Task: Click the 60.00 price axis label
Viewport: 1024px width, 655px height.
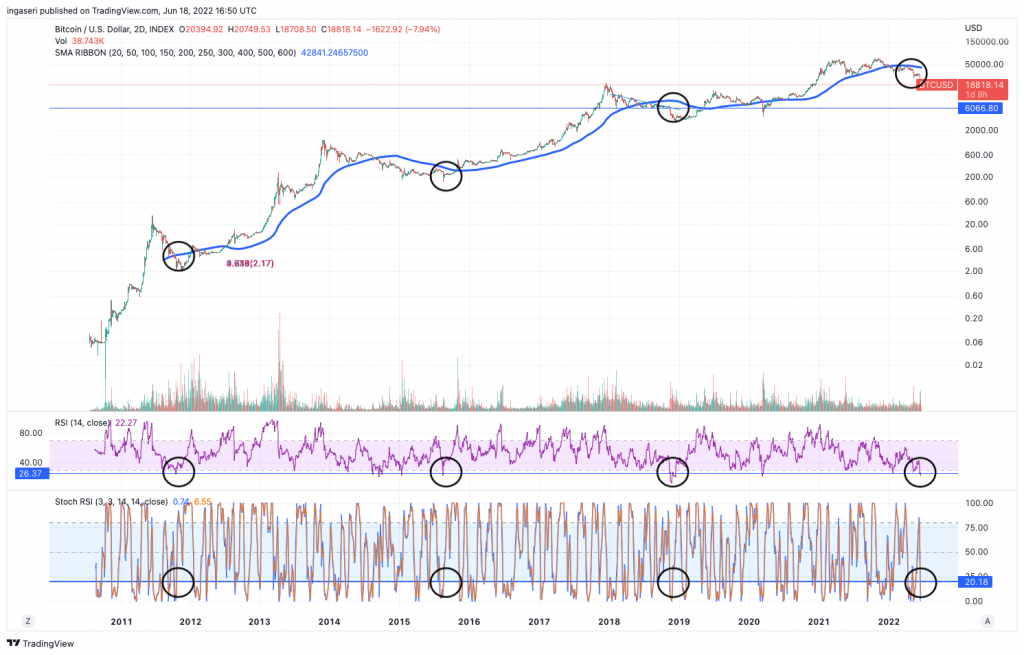Action: click(x=976, y=201)
